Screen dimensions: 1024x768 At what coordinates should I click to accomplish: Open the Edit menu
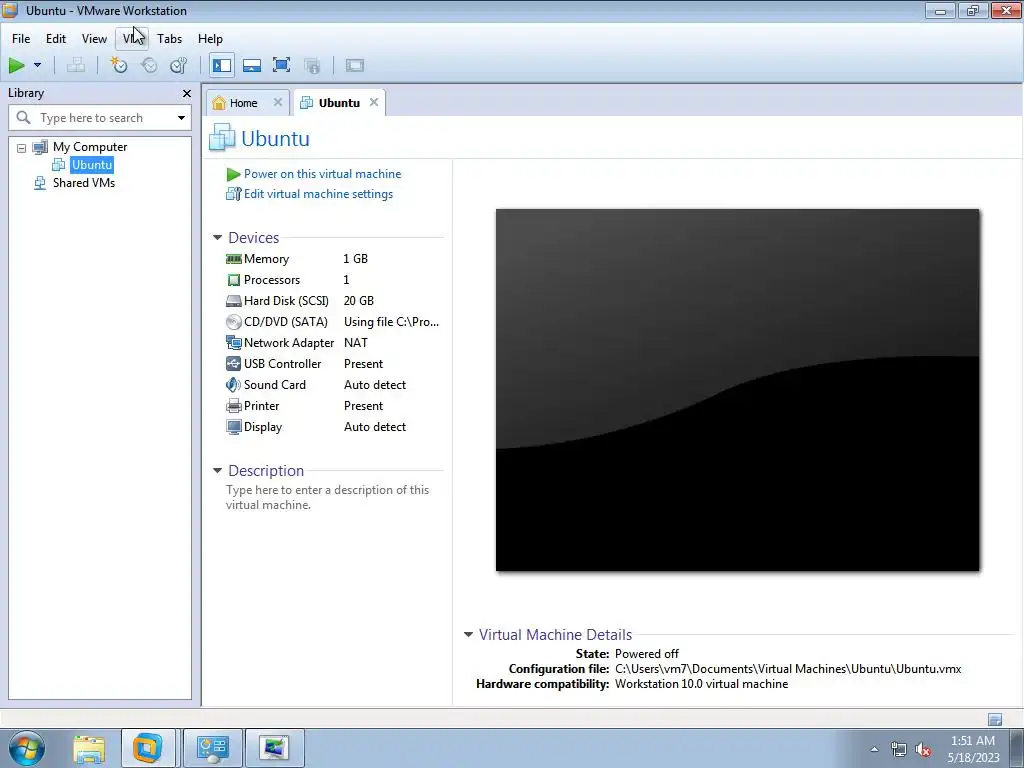click(56, 39)
